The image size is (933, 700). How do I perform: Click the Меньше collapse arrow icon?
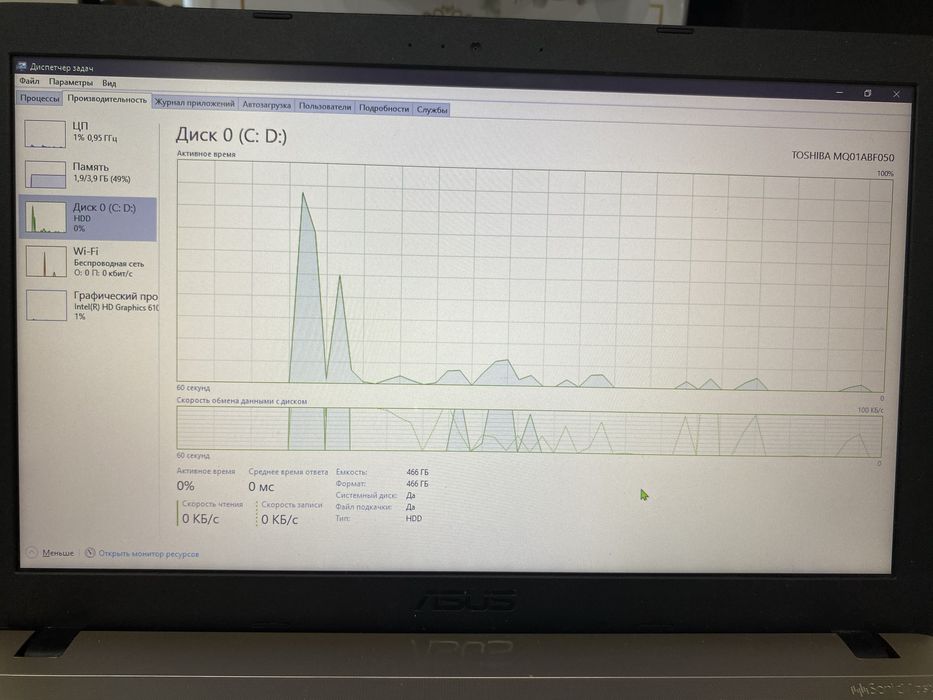click(32, 553)
